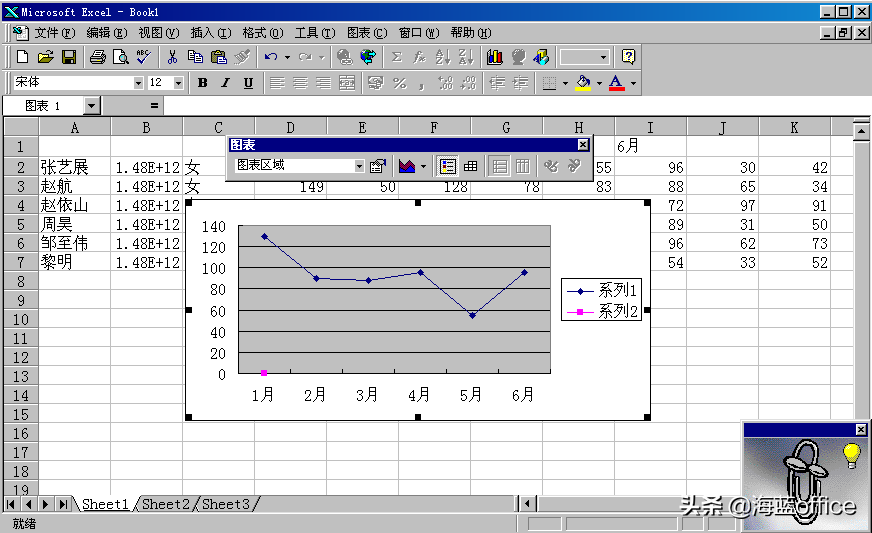Viewport: 872px width, 533px height.
Task: Switch to the Sheet3 tab
Action: click(226, 504)
